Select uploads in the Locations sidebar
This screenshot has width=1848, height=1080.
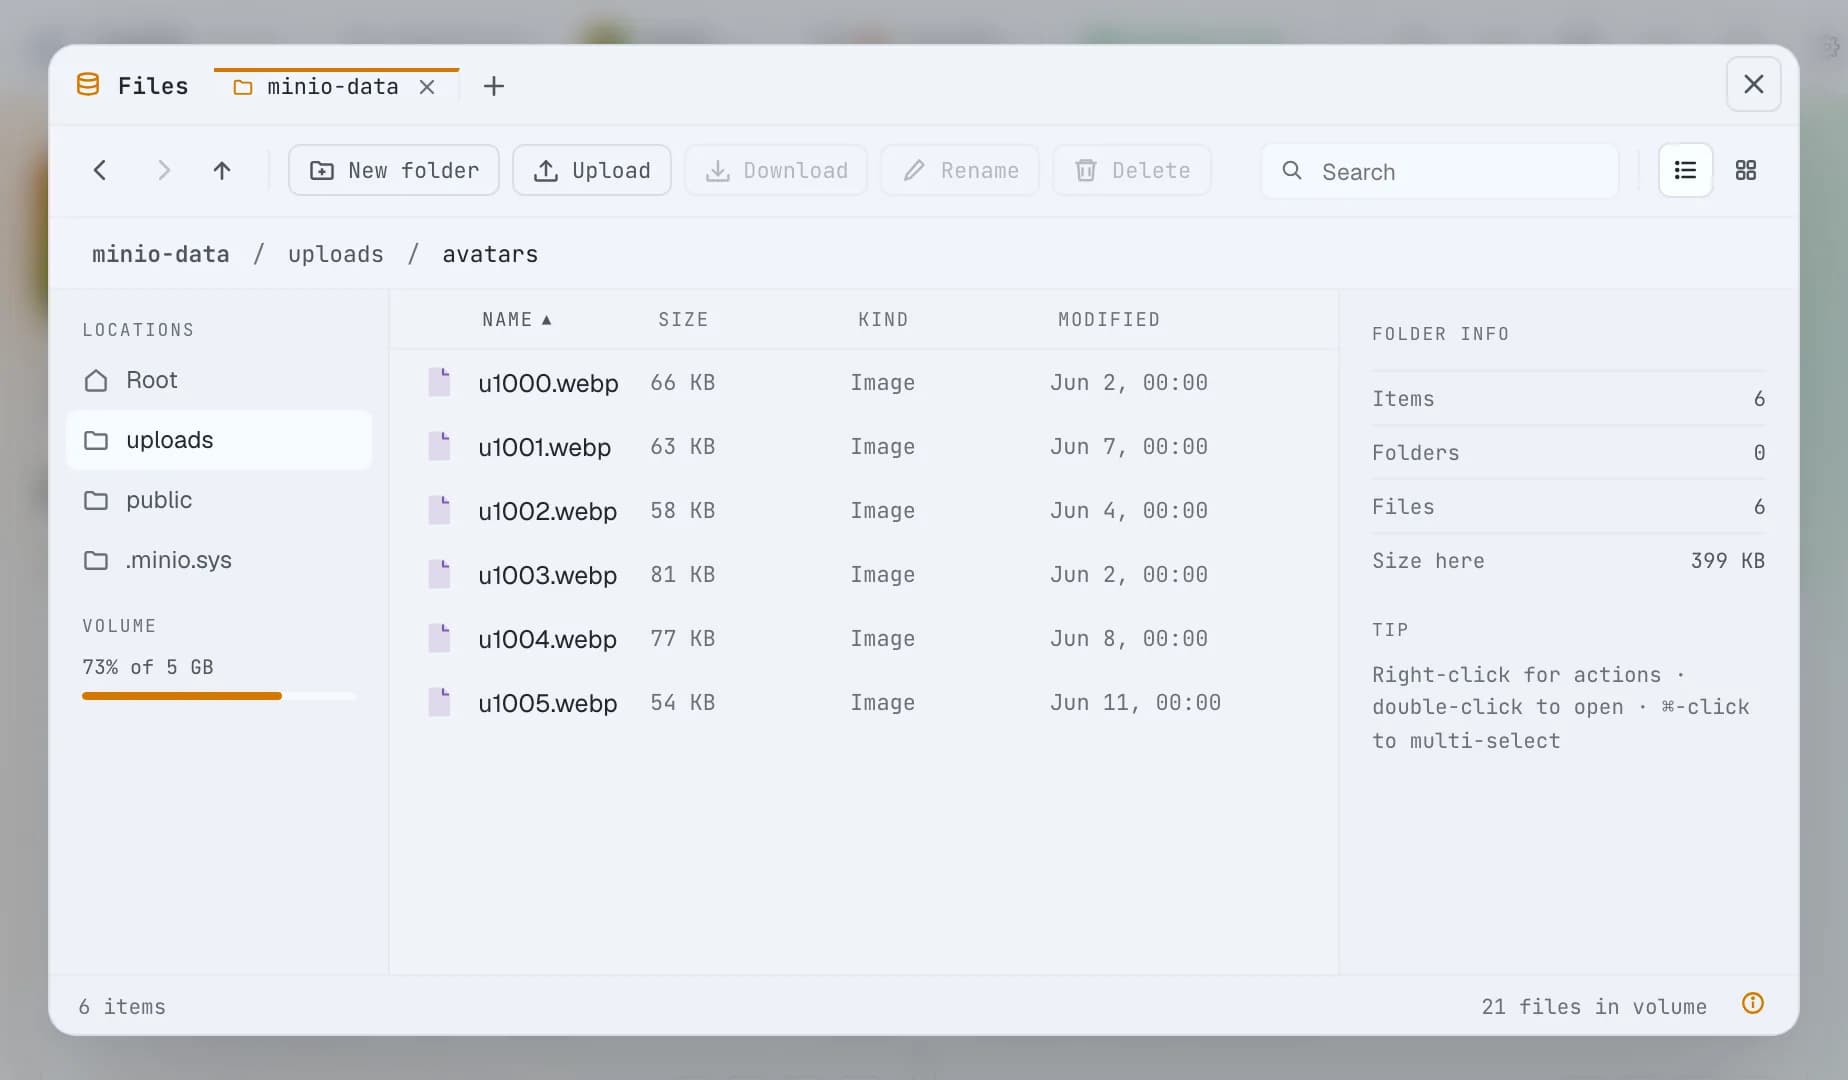pyautogui.click(x=219, y=440)
